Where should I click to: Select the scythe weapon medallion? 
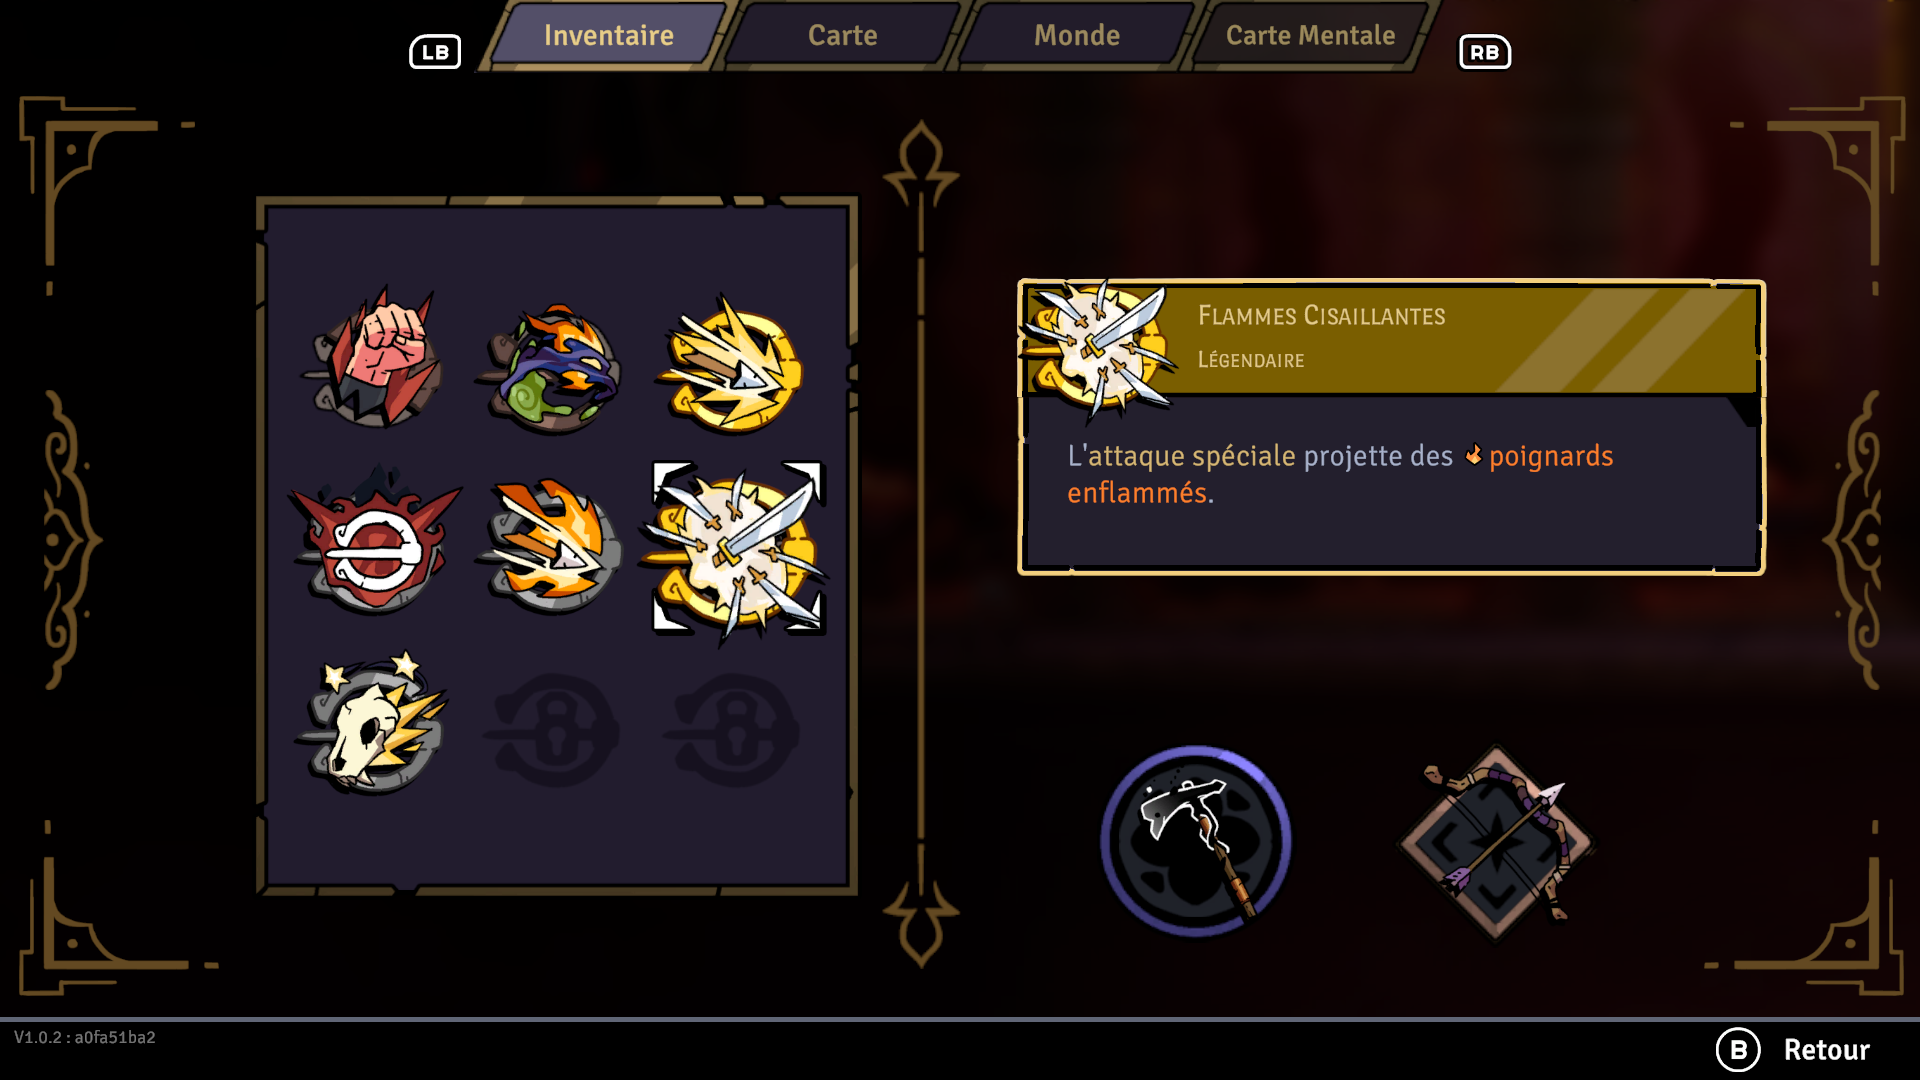[1196, 841]
